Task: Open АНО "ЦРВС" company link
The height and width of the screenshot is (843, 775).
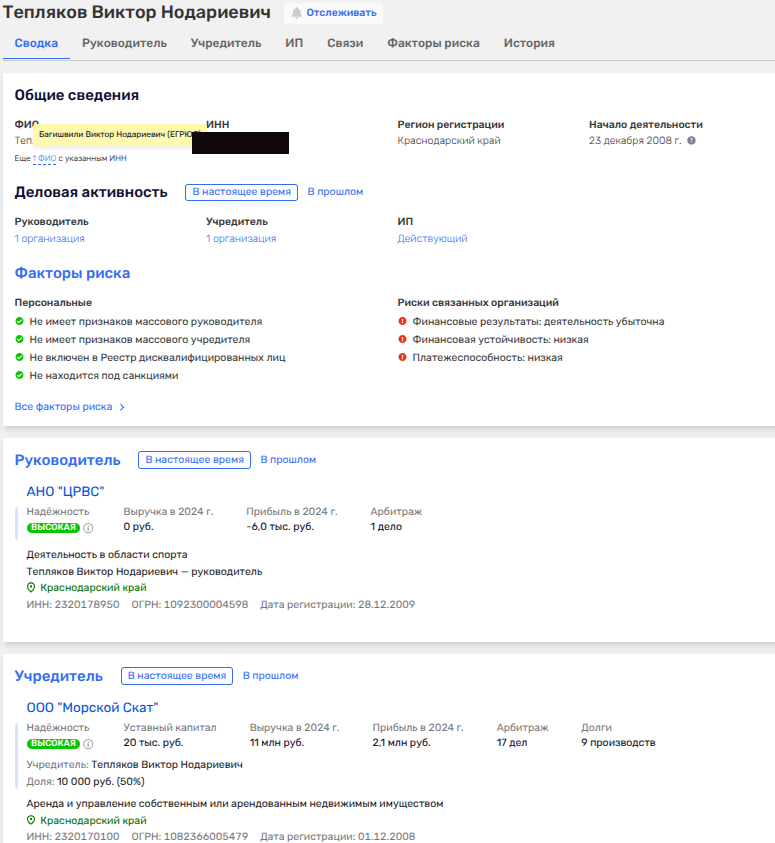Action: pyautogui.click(x=65, y=491)
